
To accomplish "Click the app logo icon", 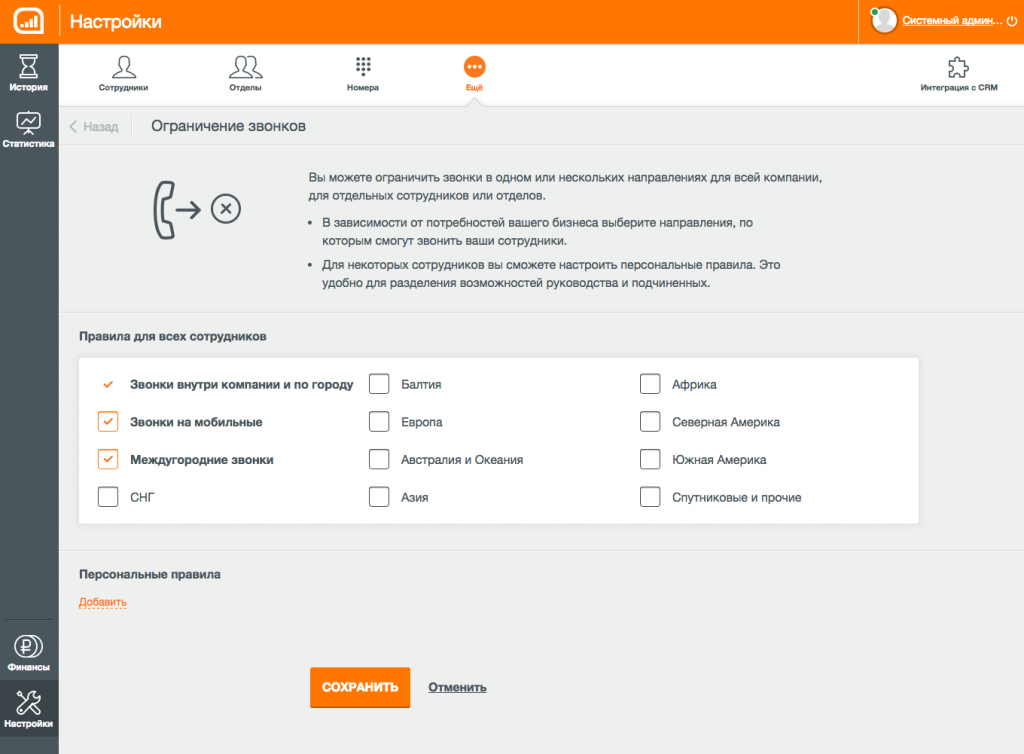I will coord(29,21).
